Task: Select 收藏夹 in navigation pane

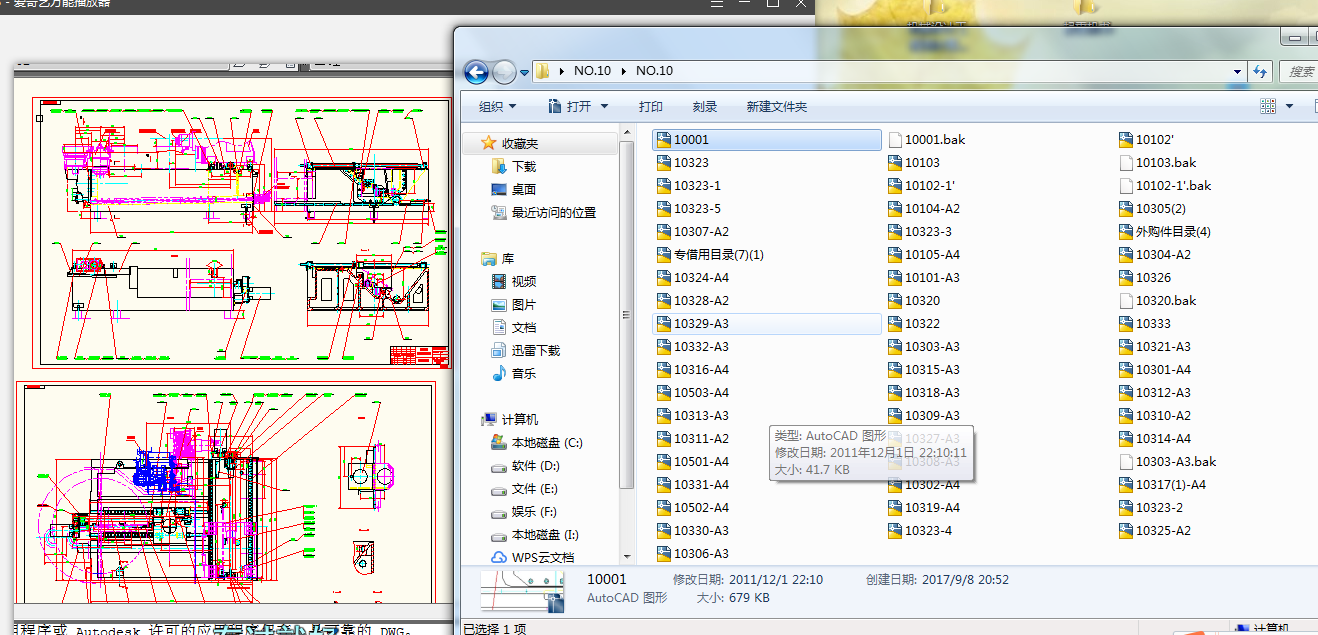Action: click(510, 144)
